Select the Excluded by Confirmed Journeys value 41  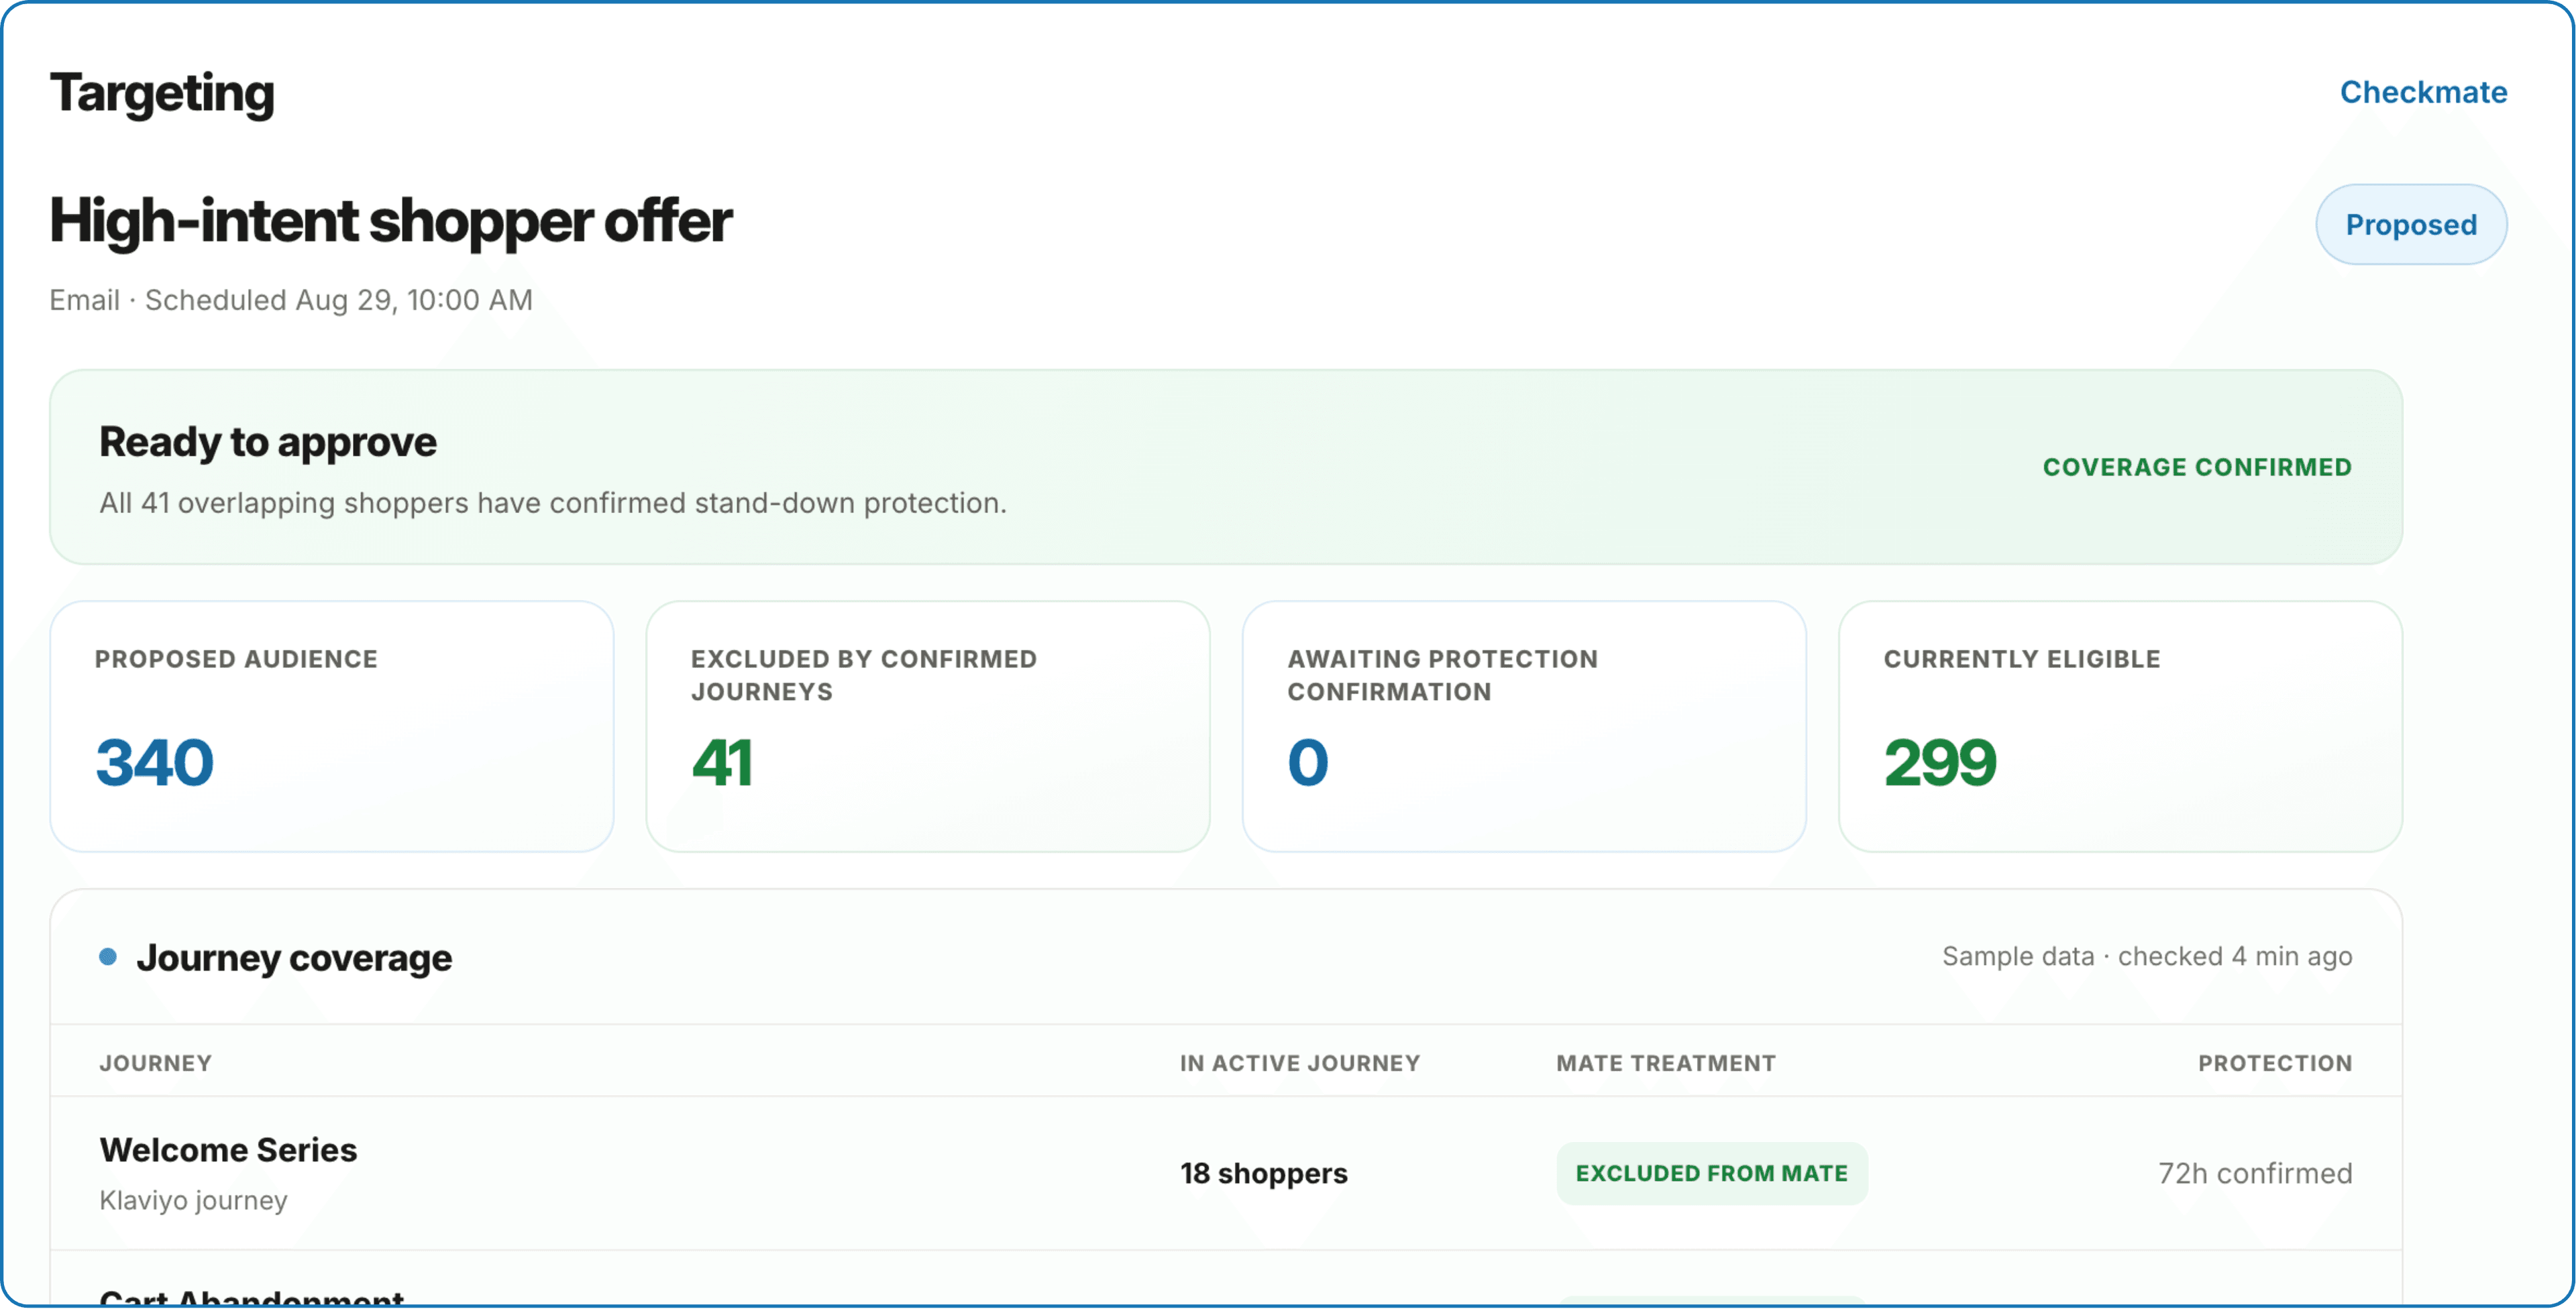[722, 763]
